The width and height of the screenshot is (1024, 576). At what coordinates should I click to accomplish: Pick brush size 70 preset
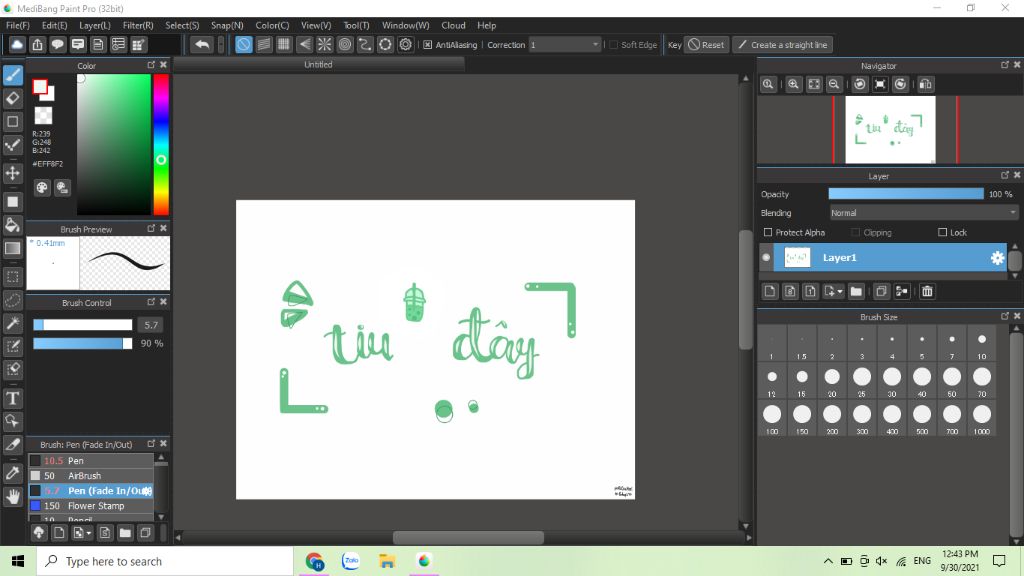pos(982,381)
